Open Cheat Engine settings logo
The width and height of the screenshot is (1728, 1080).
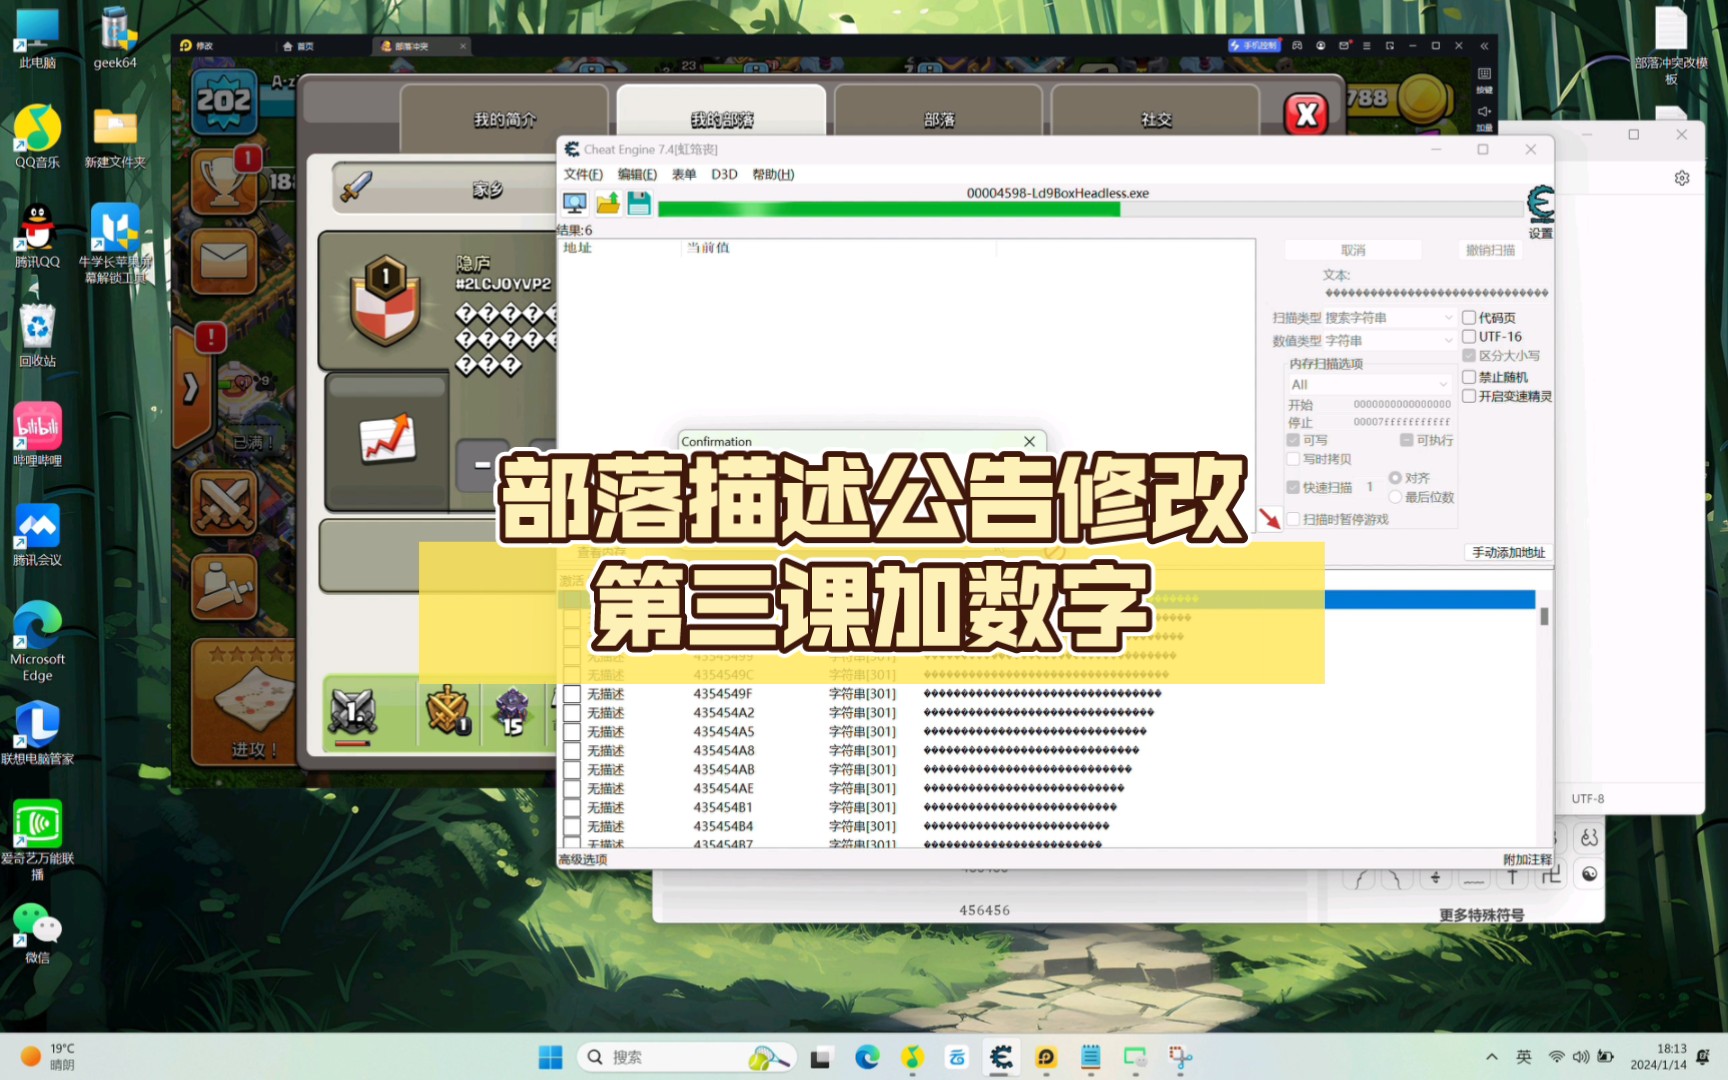1540,204
